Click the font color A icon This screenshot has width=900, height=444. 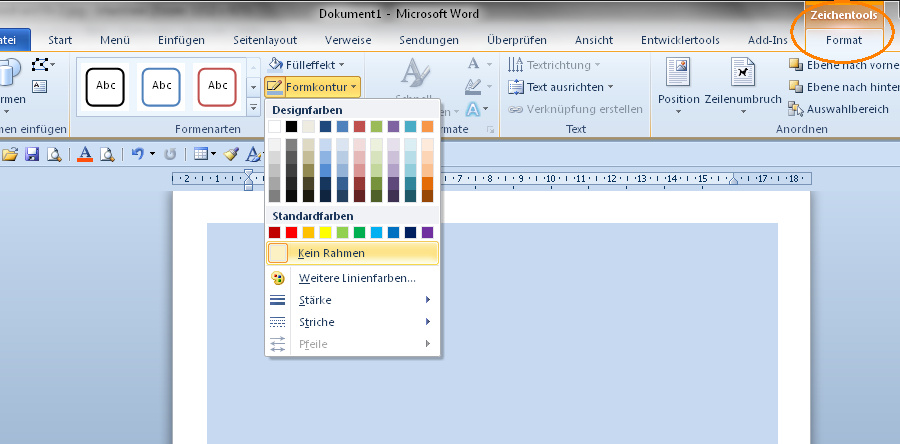click(85, 154)
